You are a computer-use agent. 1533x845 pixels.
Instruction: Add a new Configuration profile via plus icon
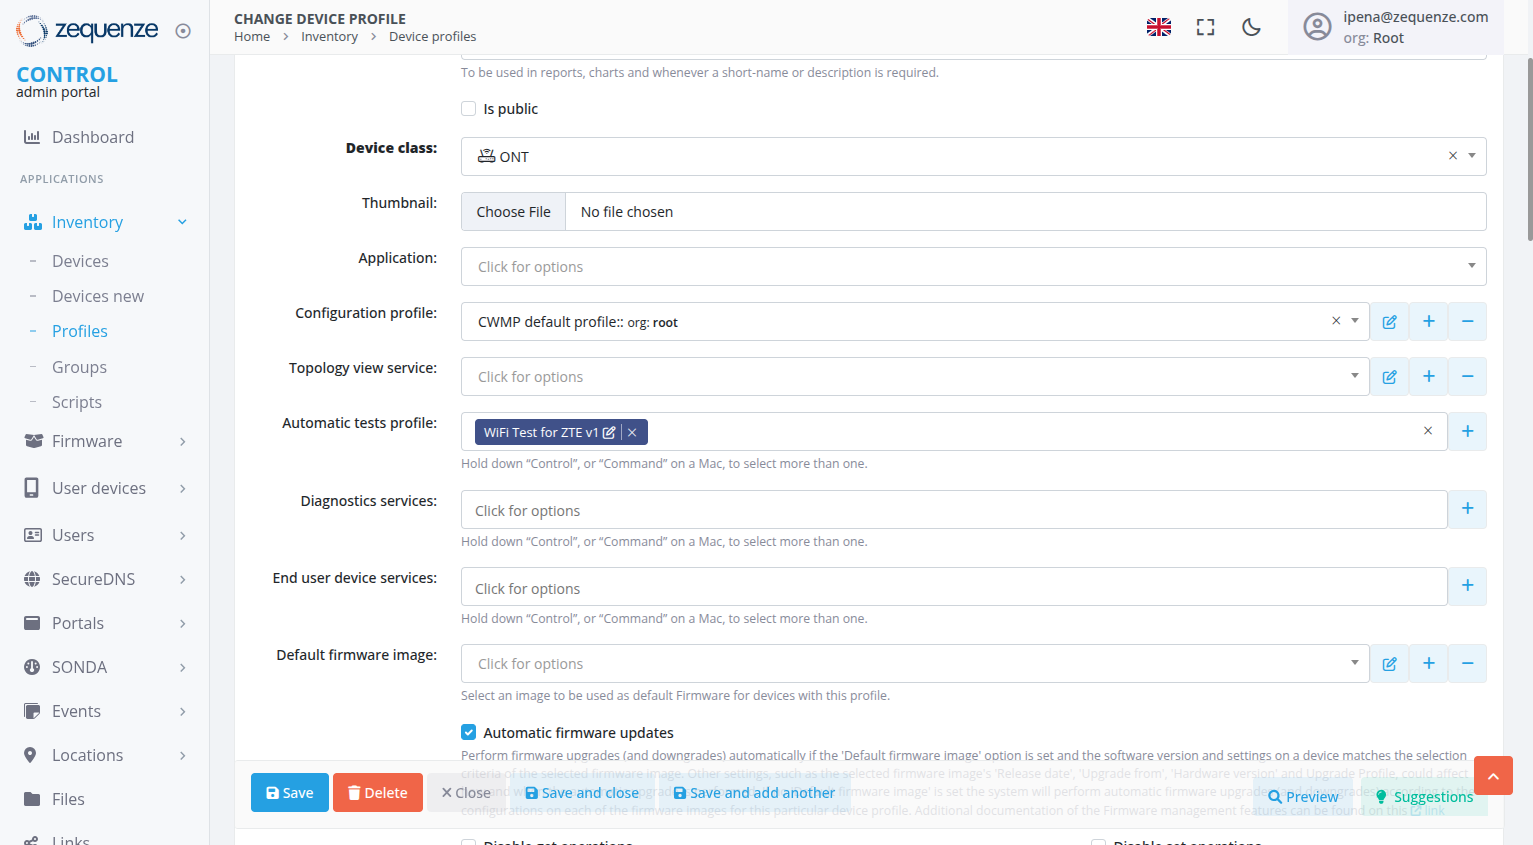click(x=1428, y=321)
